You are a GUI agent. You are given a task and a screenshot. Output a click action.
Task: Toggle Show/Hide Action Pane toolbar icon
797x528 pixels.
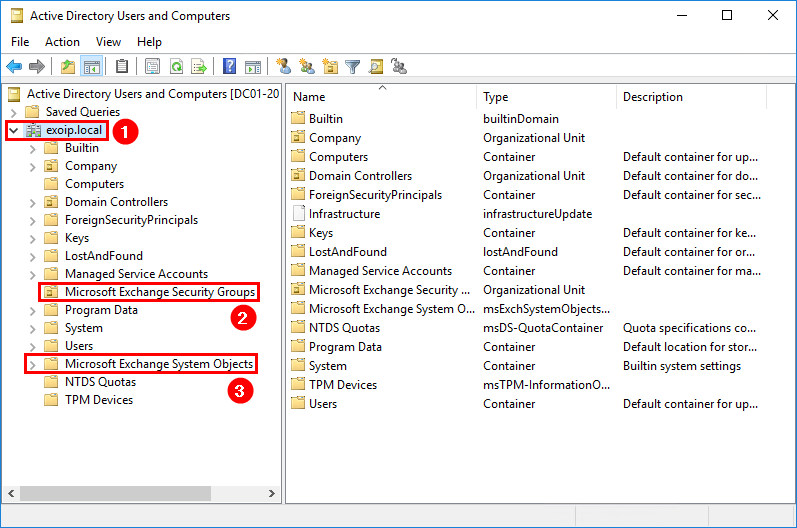tap(253, 67)
